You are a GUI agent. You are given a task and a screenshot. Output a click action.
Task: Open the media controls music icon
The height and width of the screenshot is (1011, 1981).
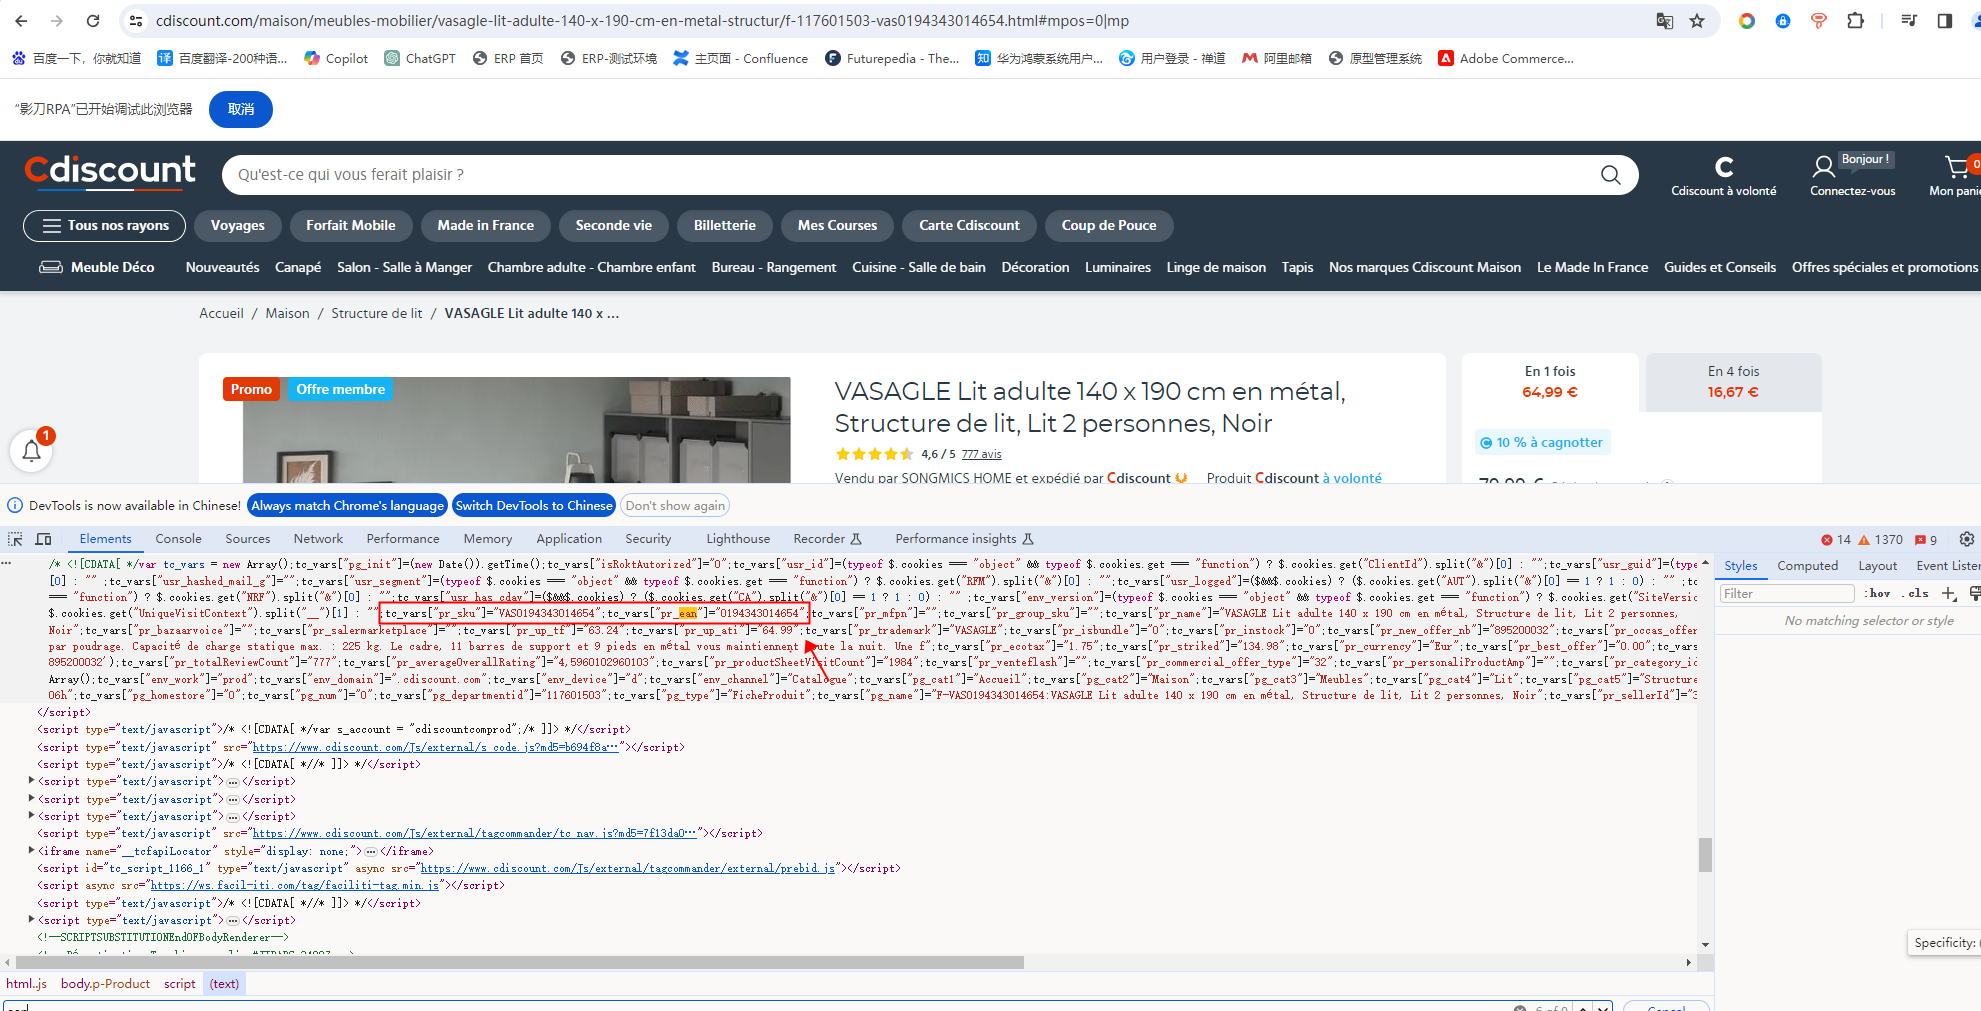tap(1909, 21)
